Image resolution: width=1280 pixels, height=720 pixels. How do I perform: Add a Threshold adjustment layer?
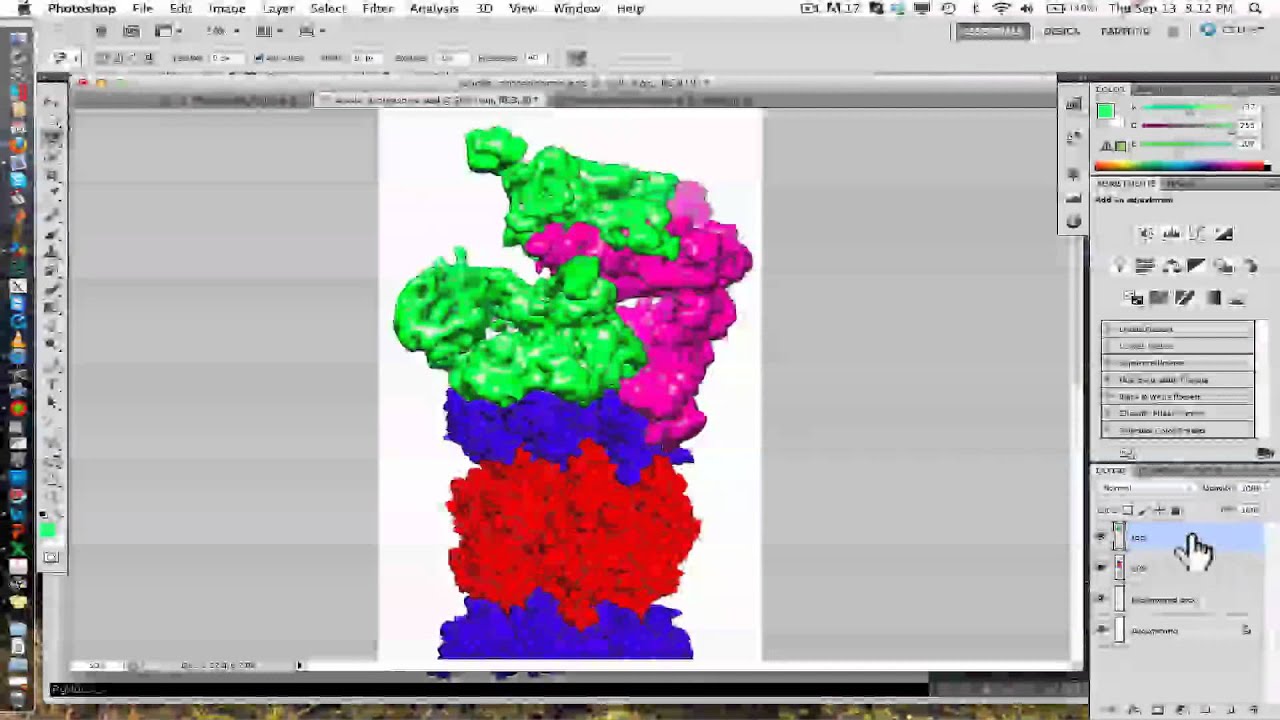click(x=1184, y=298)
